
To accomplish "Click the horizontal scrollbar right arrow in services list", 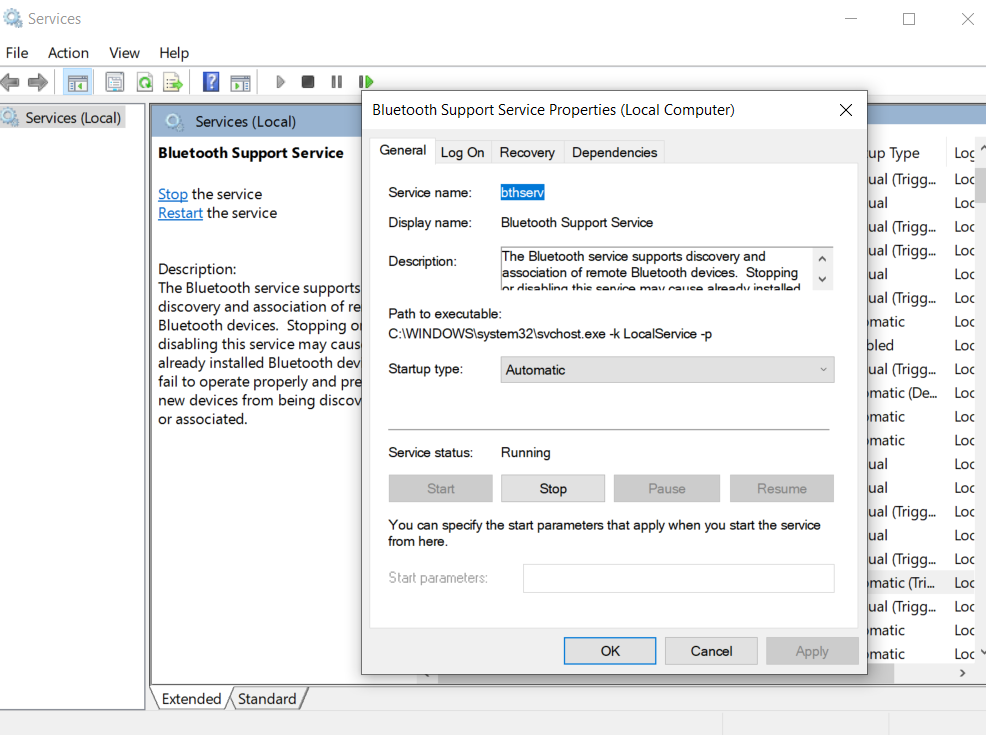I will point(962,673).
